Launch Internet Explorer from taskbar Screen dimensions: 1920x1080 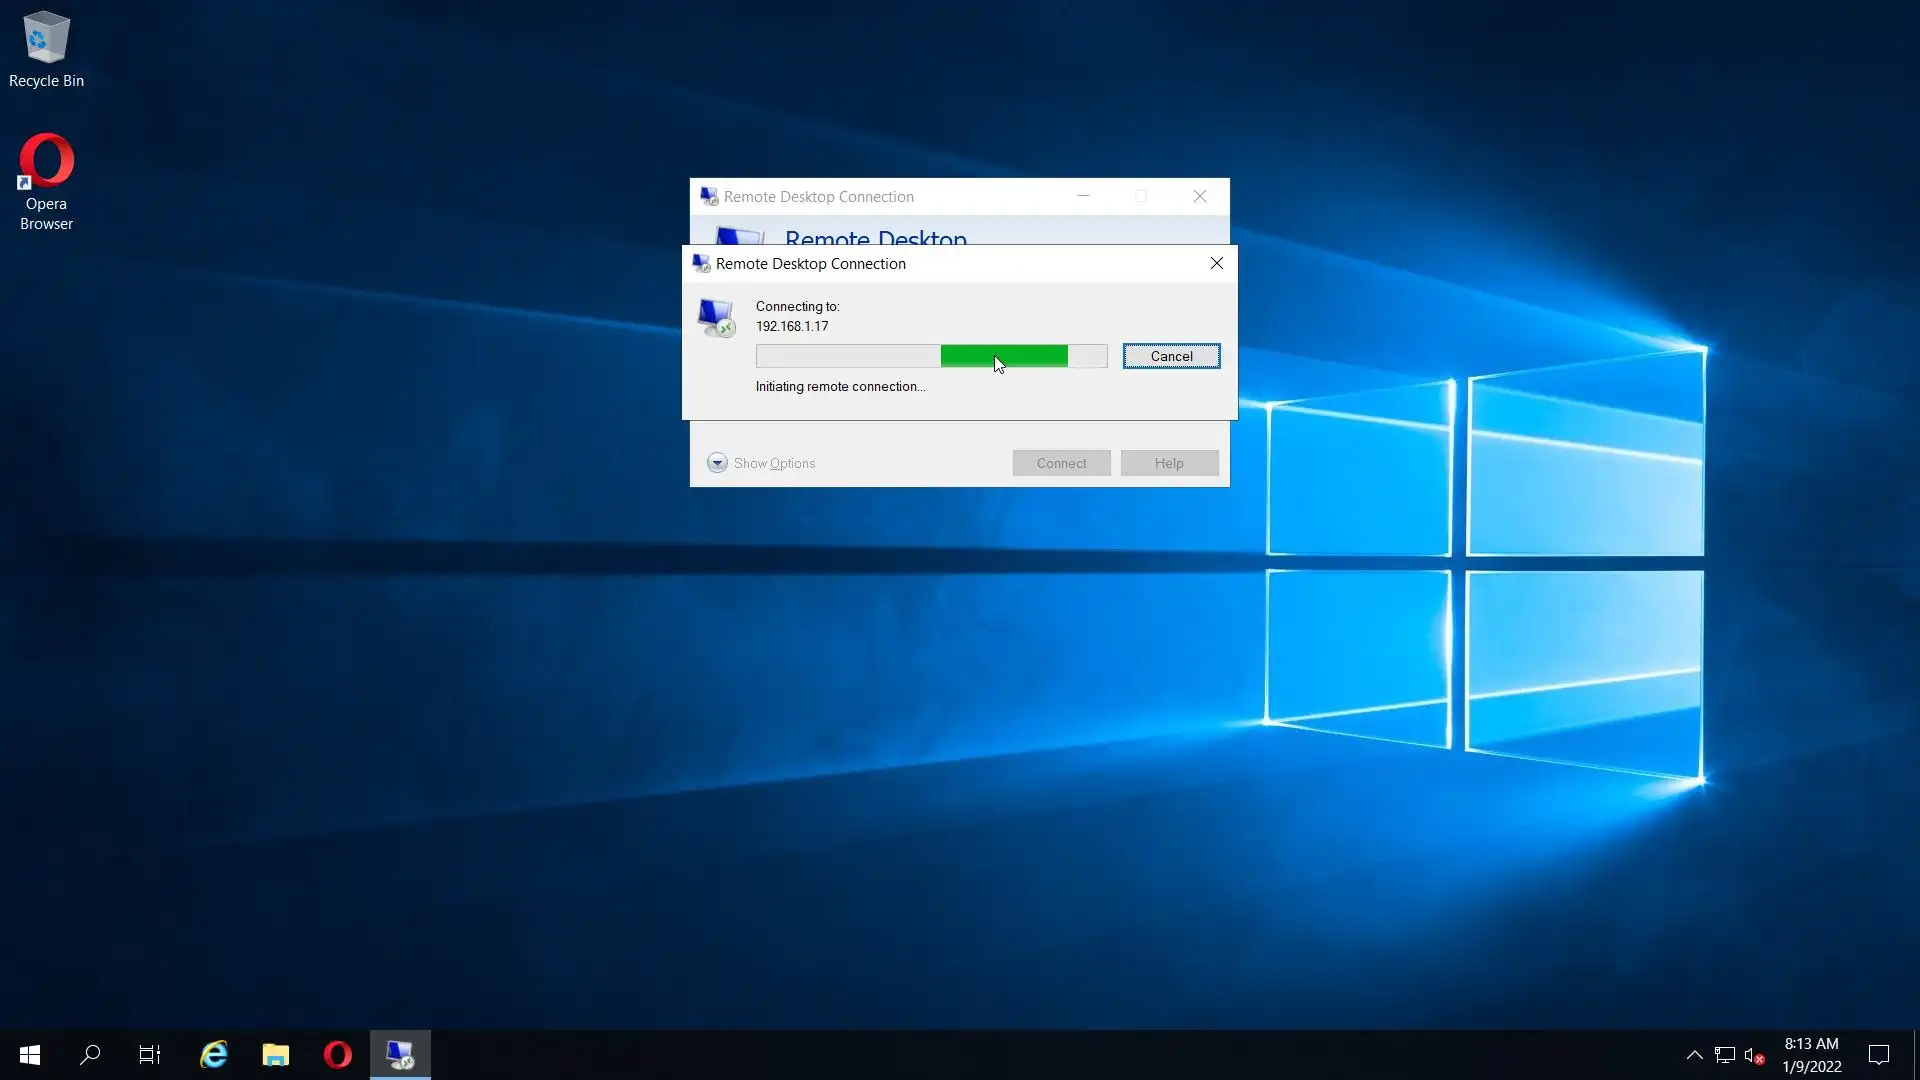coord(214,1054)
